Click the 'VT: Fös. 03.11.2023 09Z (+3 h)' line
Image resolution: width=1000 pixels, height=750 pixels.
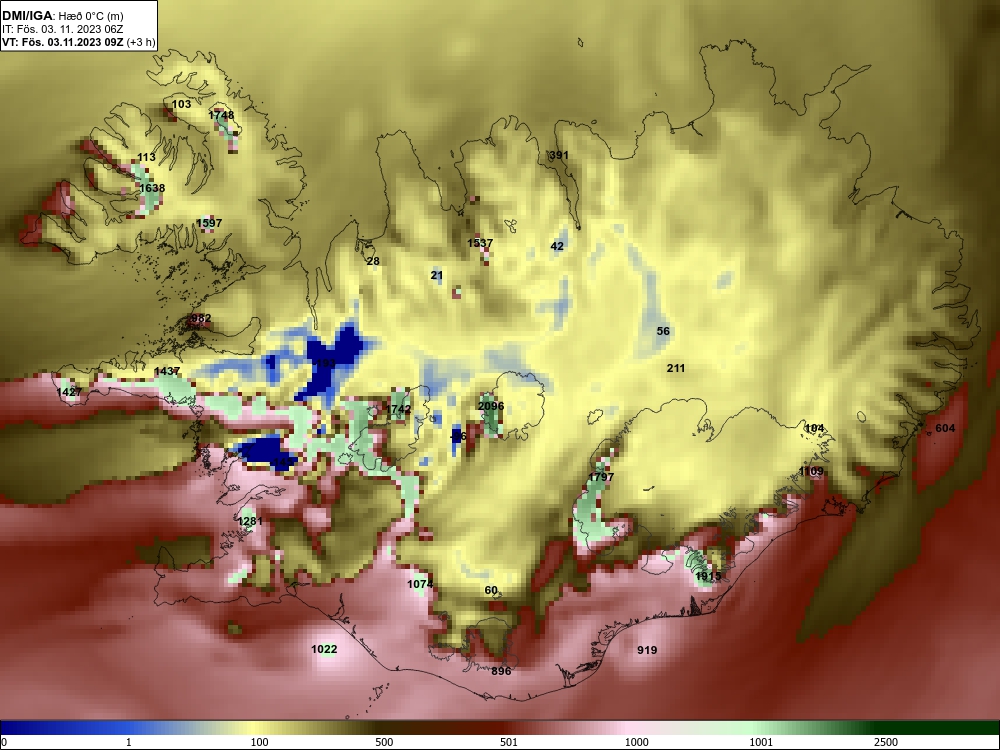(78, 43)
